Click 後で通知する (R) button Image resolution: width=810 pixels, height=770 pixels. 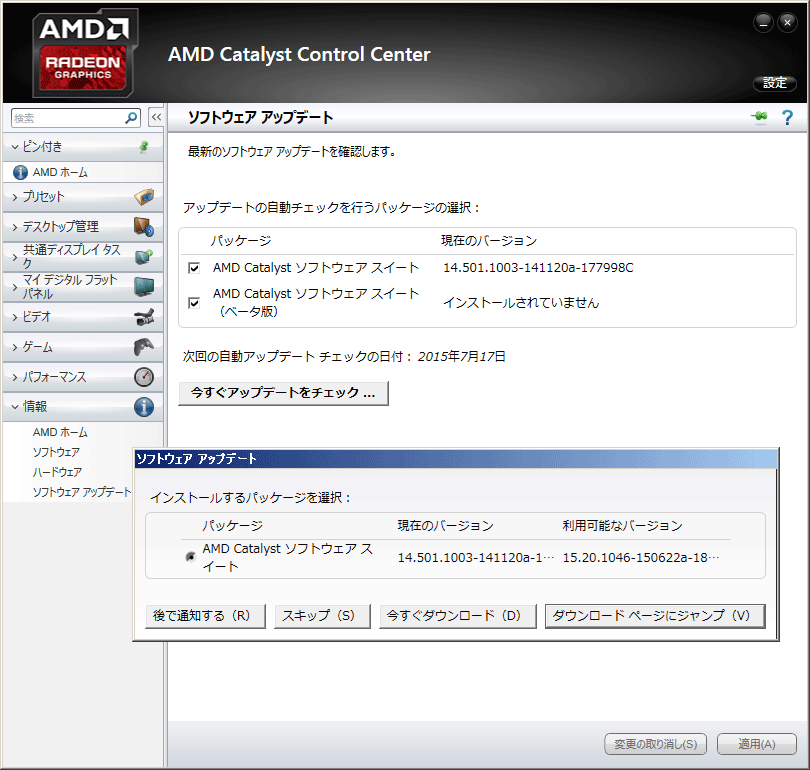206,616
